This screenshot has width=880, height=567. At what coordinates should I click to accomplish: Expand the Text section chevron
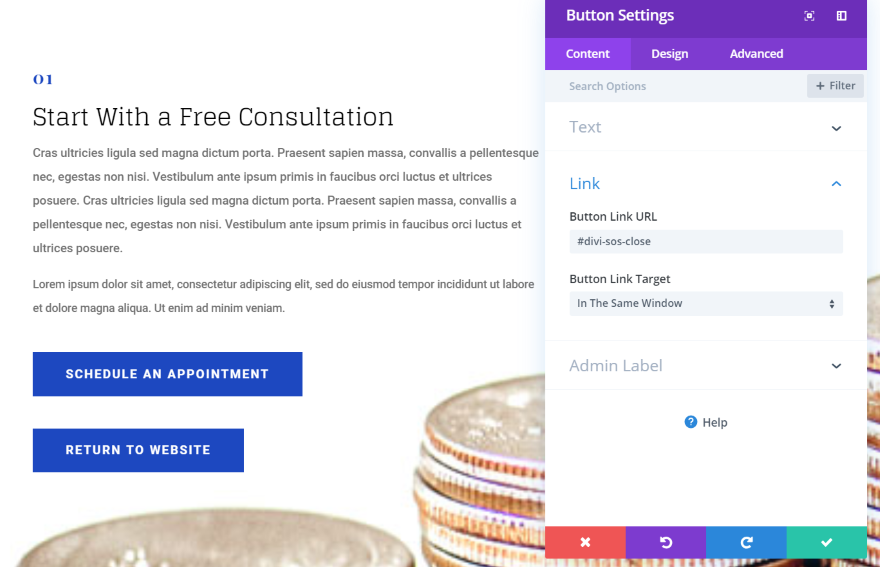[x=836, y=128]
